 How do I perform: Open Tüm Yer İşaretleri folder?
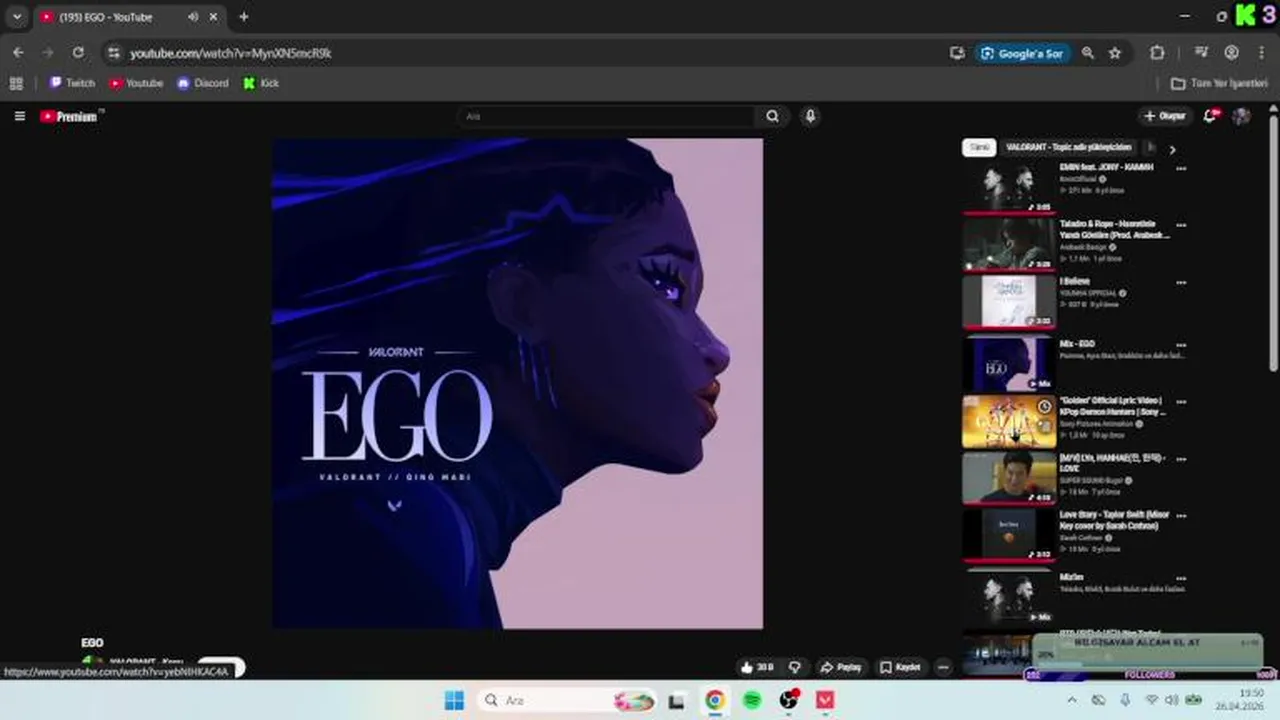click(1219, 83)
